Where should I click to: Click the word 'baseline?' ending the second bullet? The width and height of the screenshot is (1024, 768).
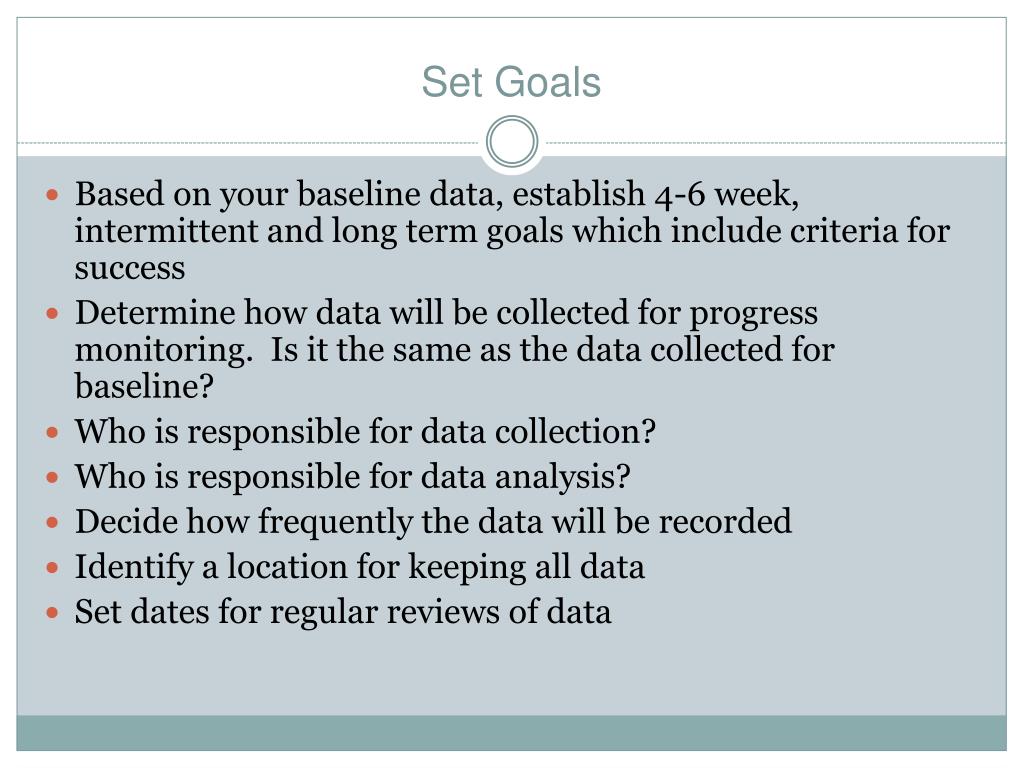(144, 386)
